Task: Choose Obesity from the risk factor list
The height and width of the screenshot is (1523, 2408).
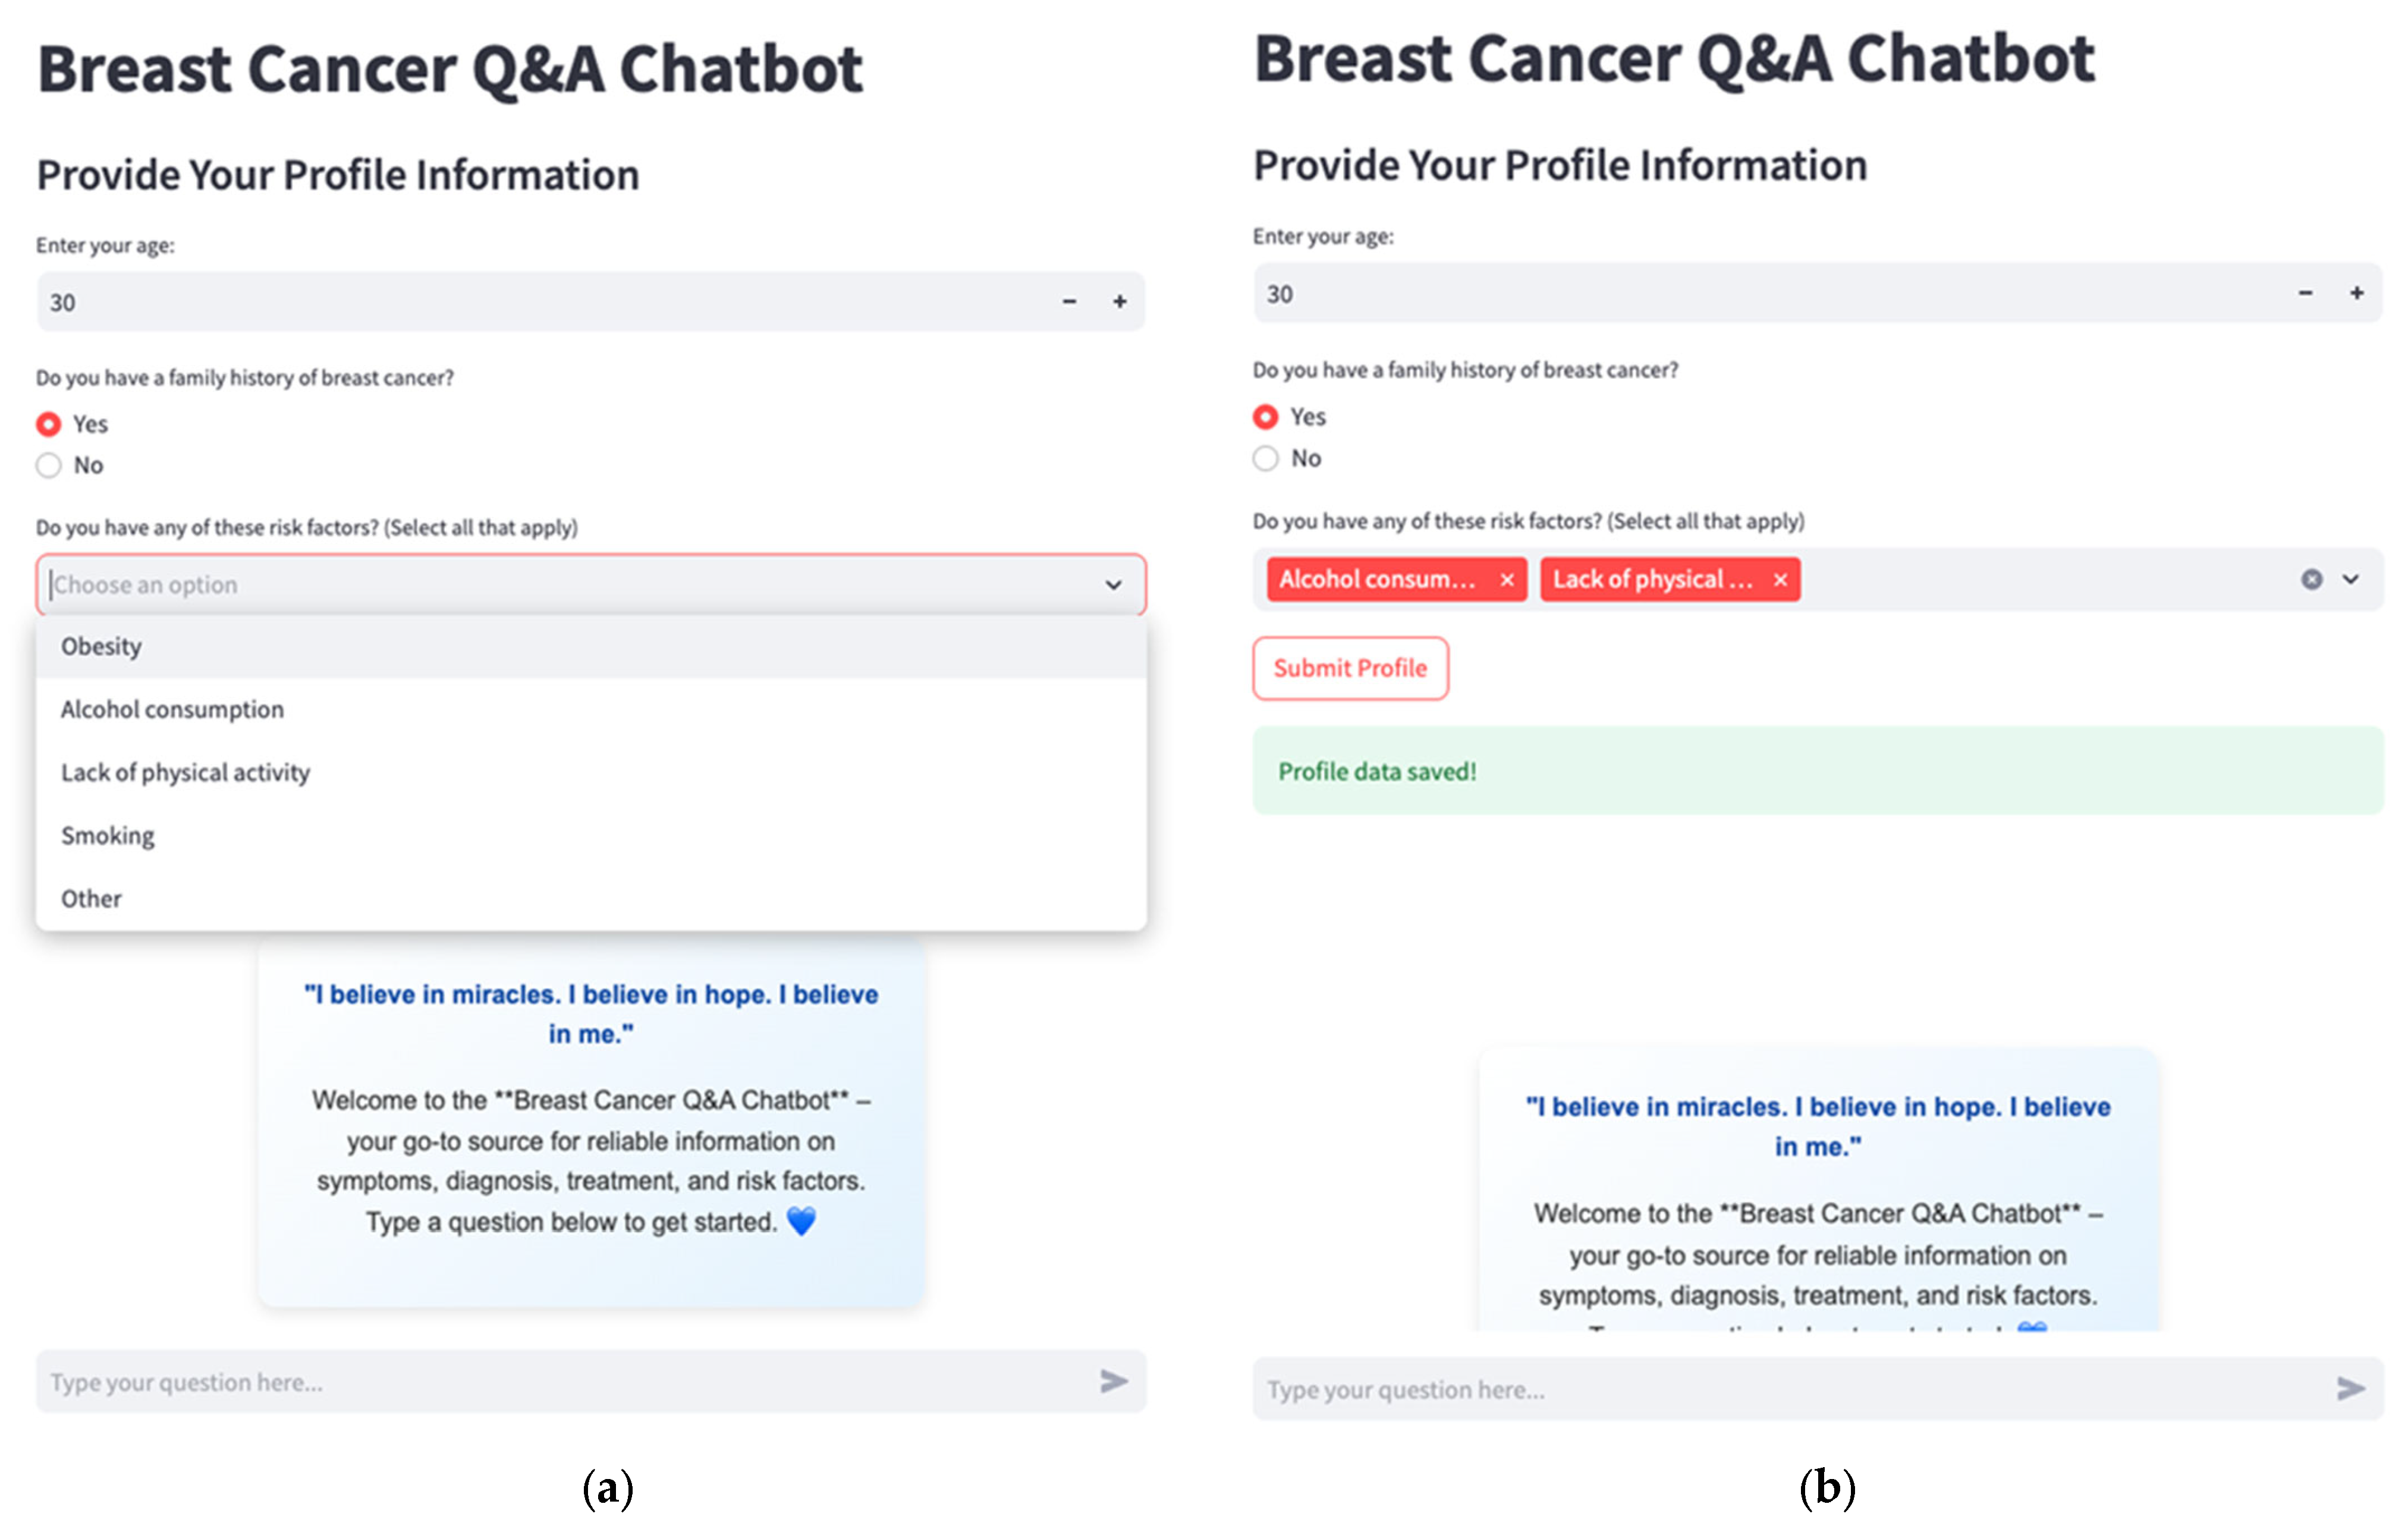Action: pos(101,646)
